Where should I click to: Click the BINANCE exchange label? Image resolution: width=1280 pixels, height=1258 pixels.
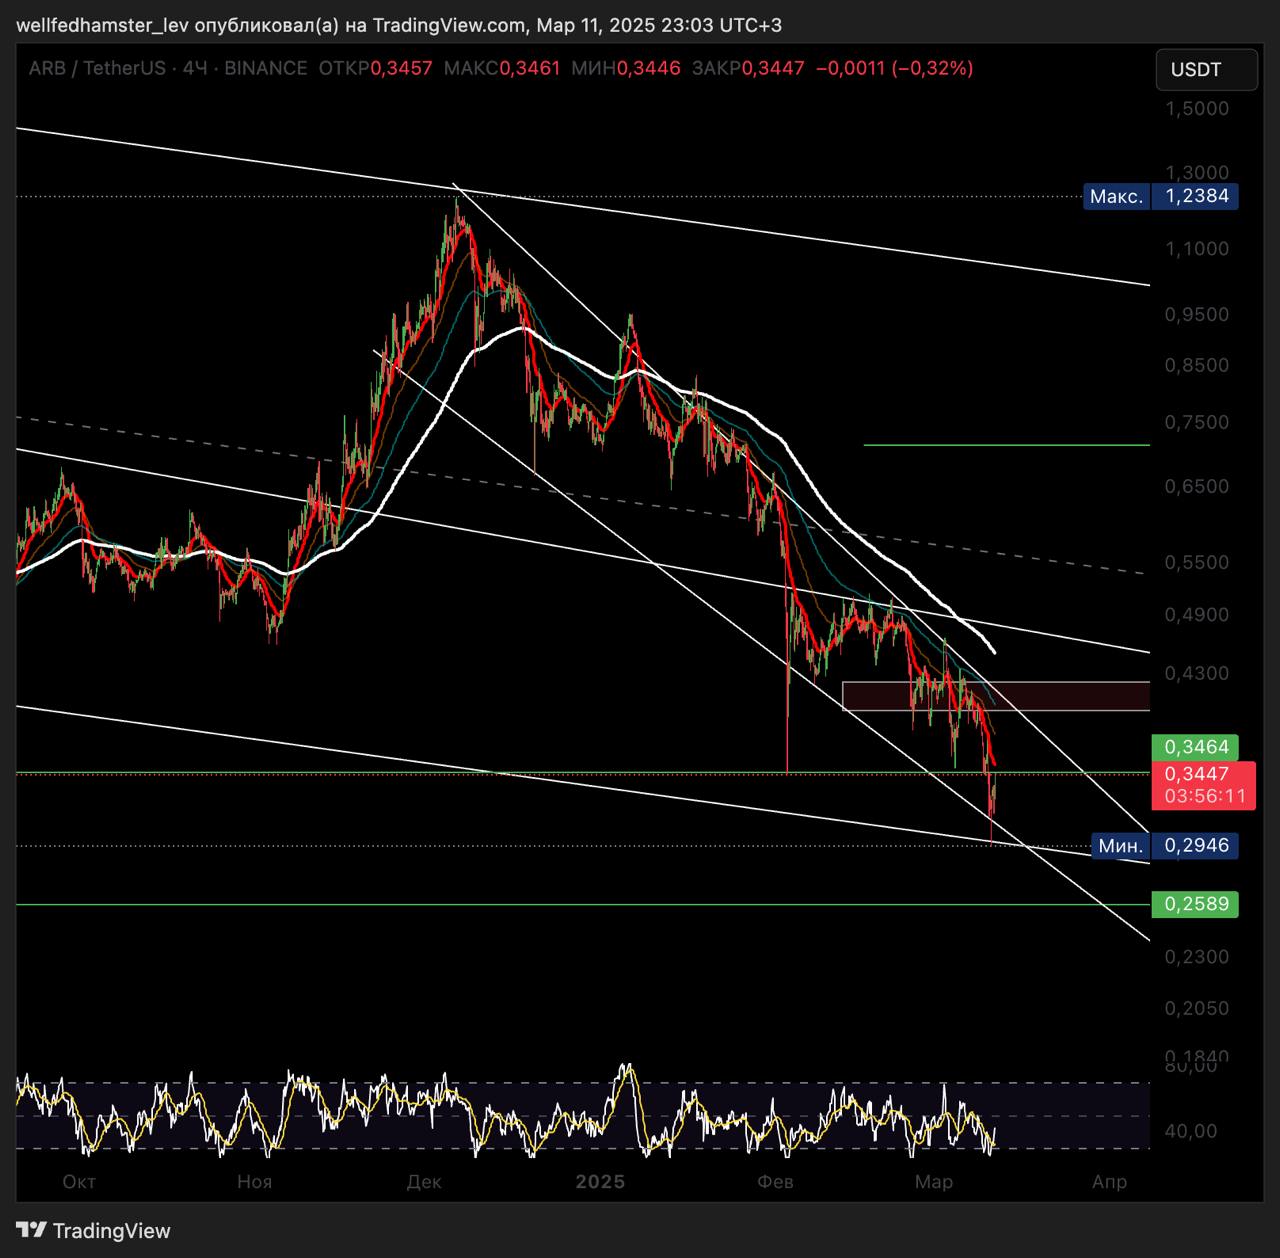(x=266, y=68)
